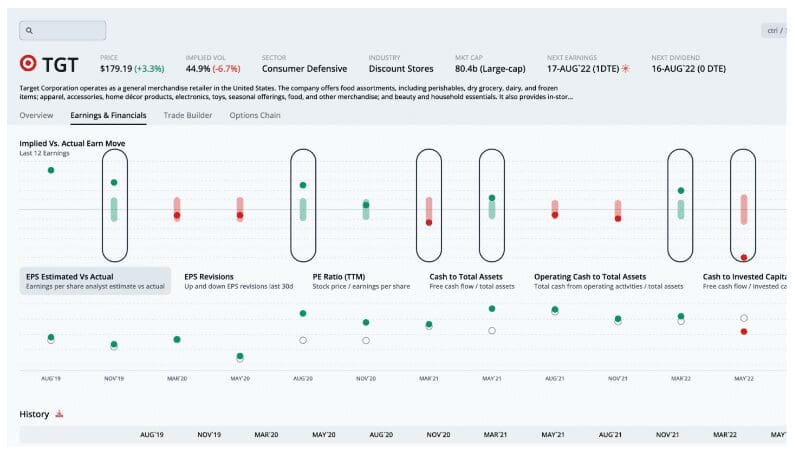Click the sun icon beside next earnings date
The height and width of the screenshot is (455, 795).
[x=626, y=69]
